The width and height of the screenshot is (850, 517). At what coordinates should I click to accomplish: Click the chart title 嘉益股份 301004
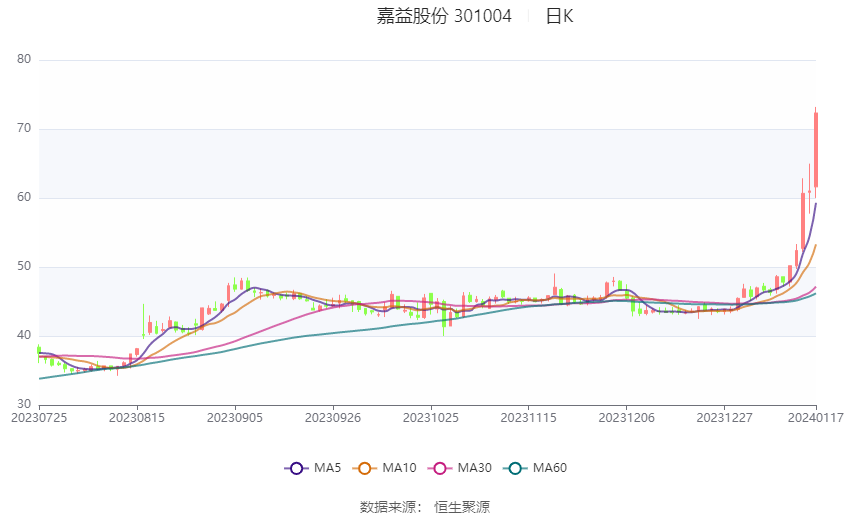(x=444, y=16)
